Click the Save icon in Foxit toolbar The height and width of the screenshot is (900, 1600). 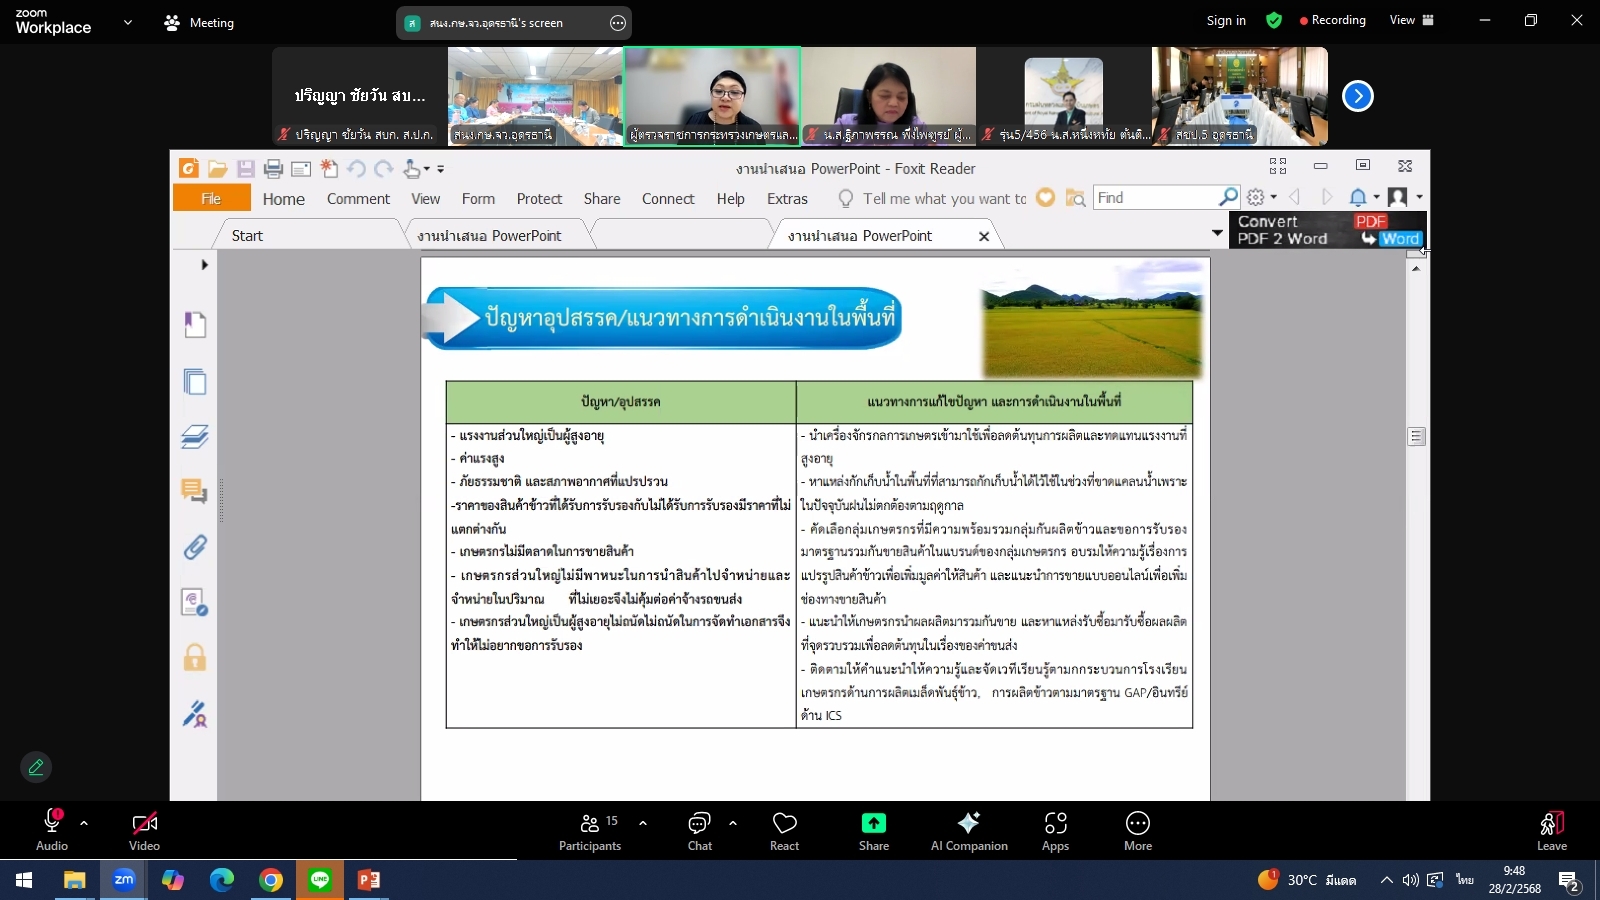pos(245,169)
